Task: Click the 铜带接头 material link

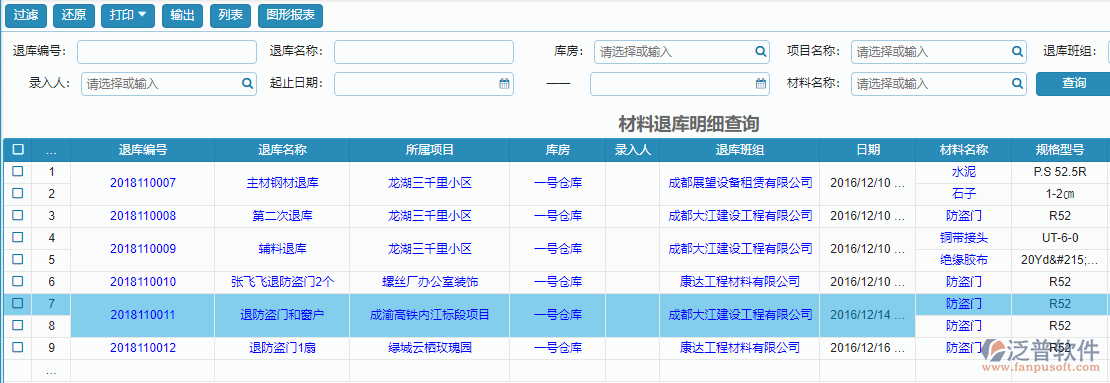Action: click(963, 237)
